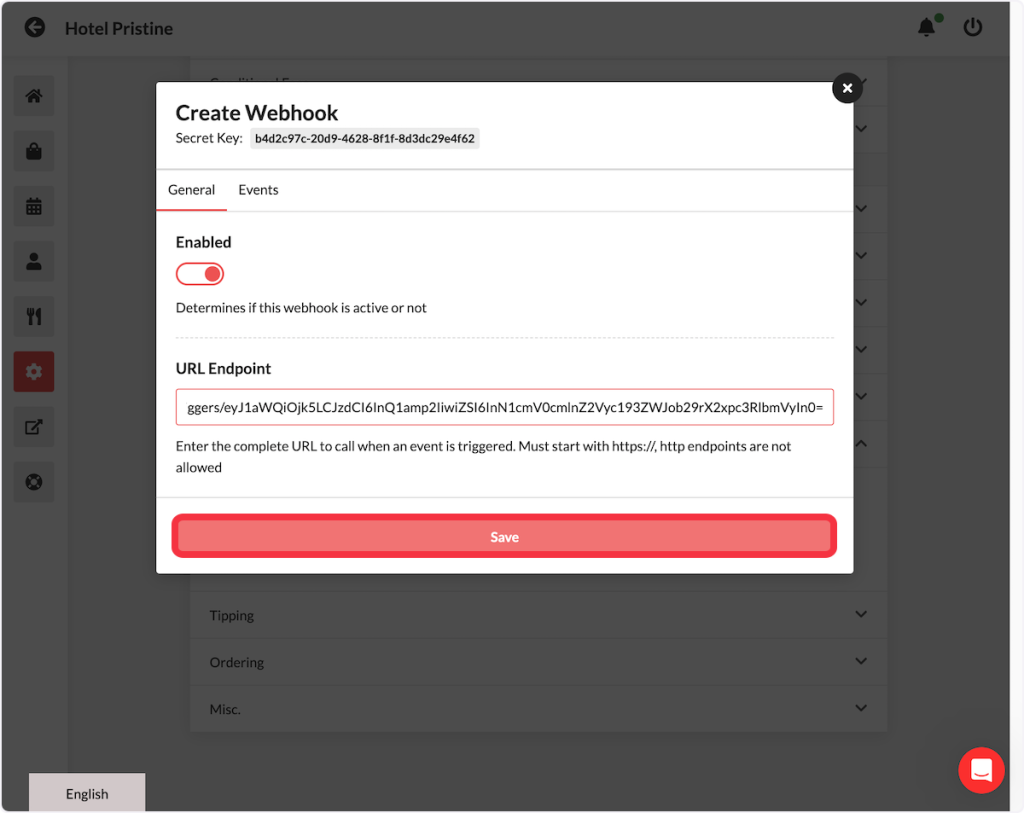
Task: Expand the Misc. section
Action: 538,709
